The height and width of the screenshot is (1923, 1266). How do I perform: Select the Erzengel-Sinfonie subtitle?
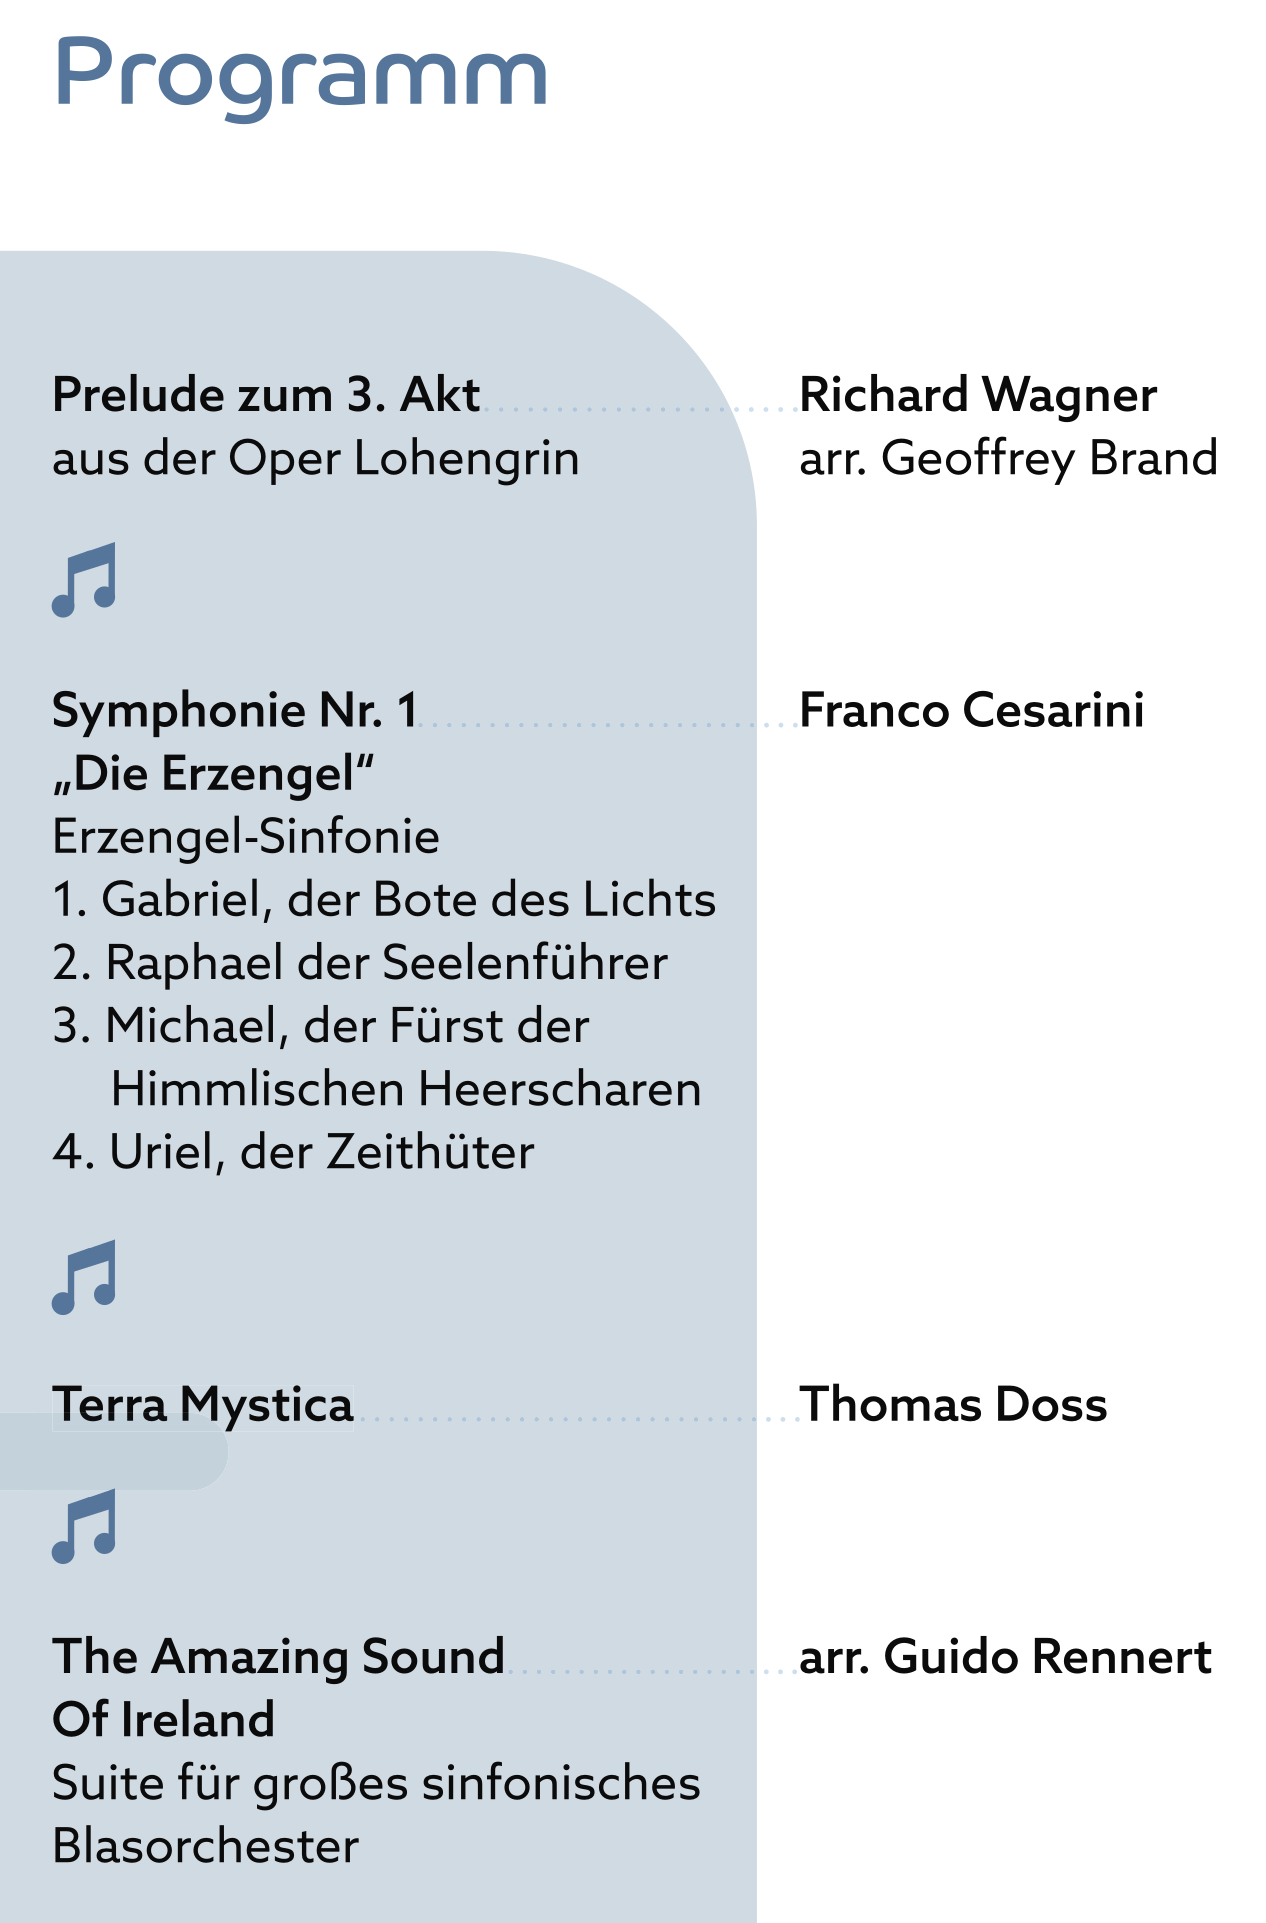246,837
